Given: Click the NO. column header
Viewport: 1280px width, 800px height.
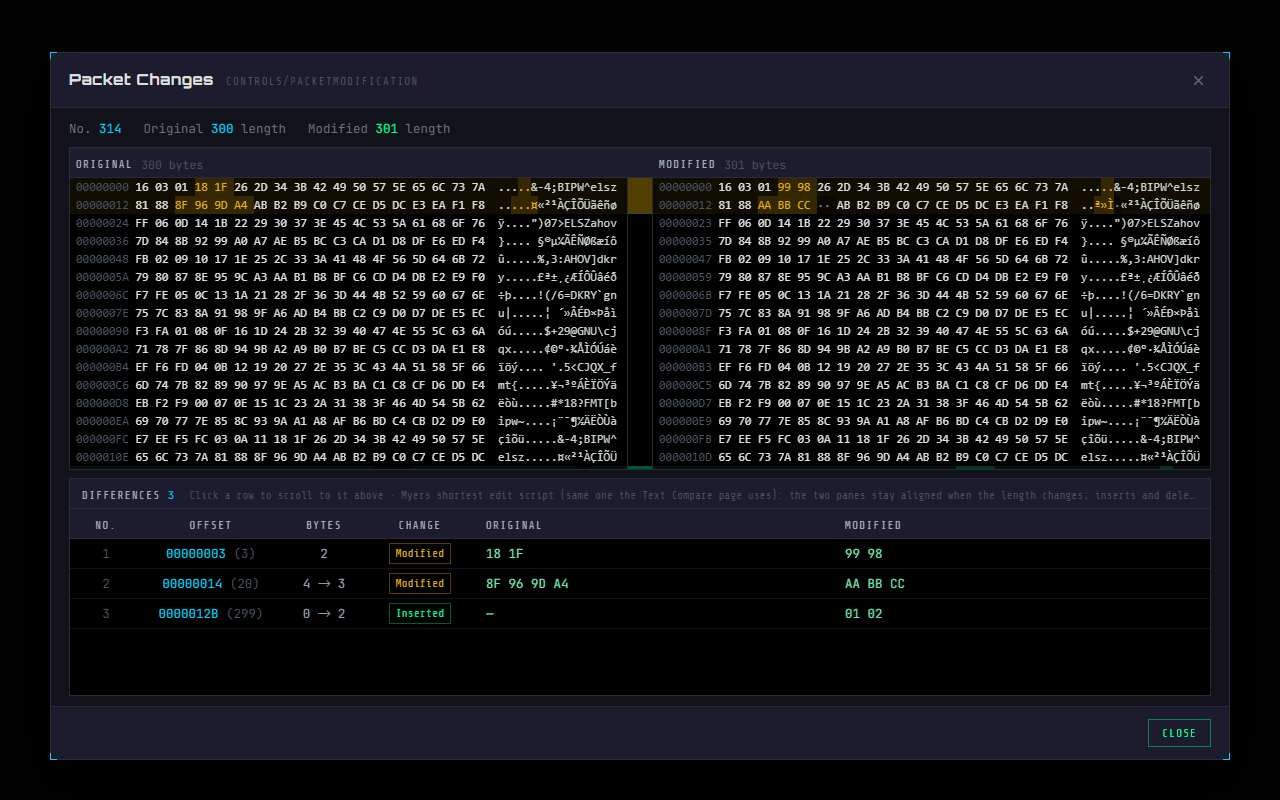Looking at the screenshot, I should [105, 525].
